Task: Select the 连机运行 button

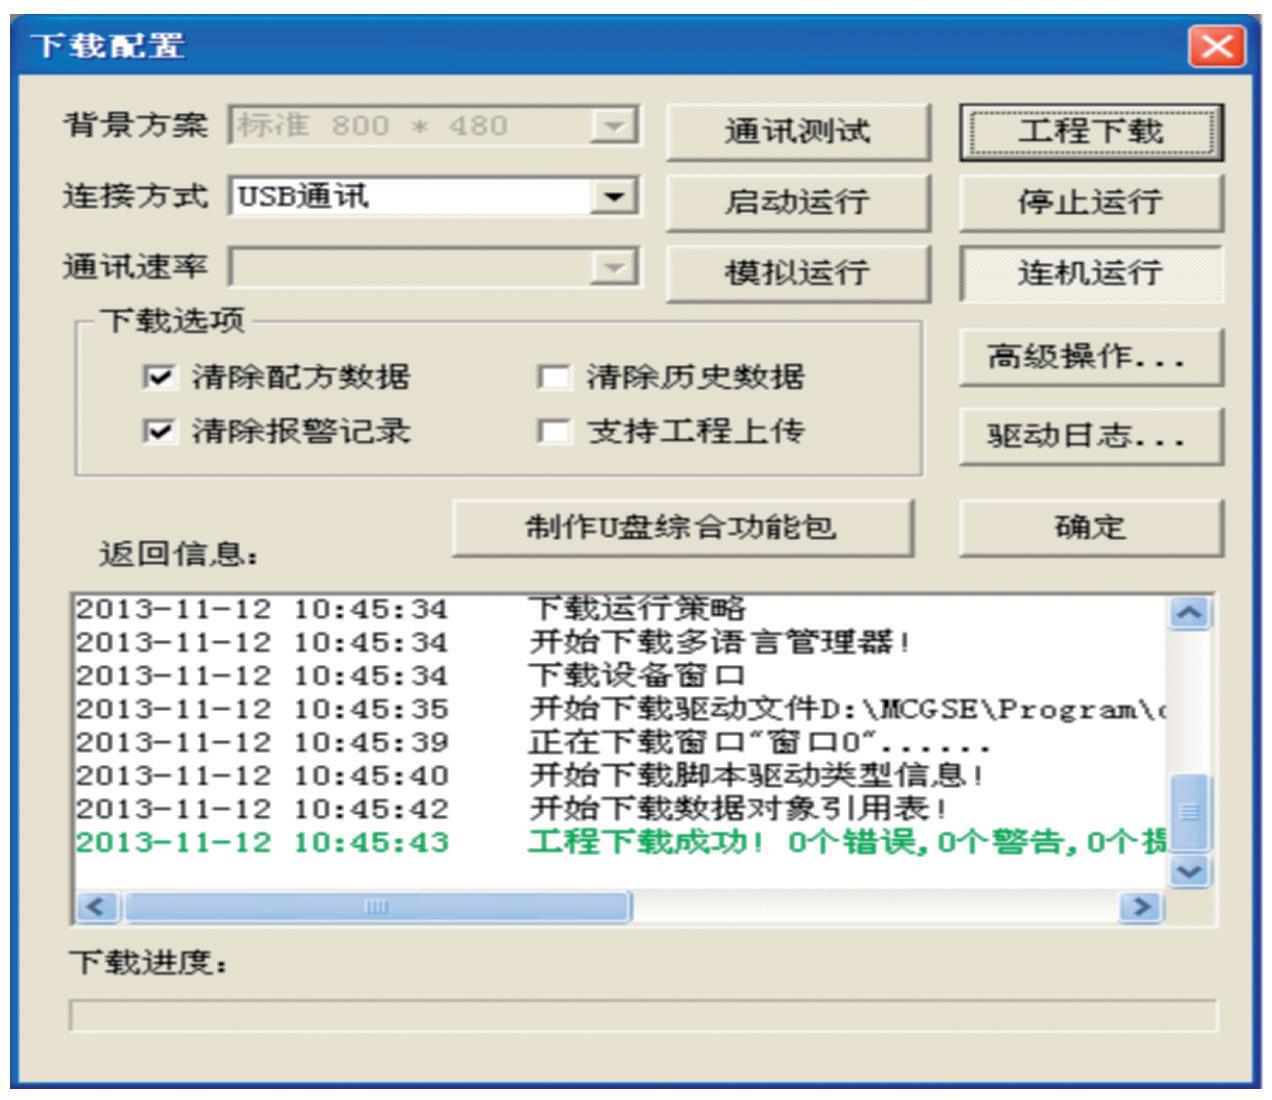Action: tap(1090, 273)
